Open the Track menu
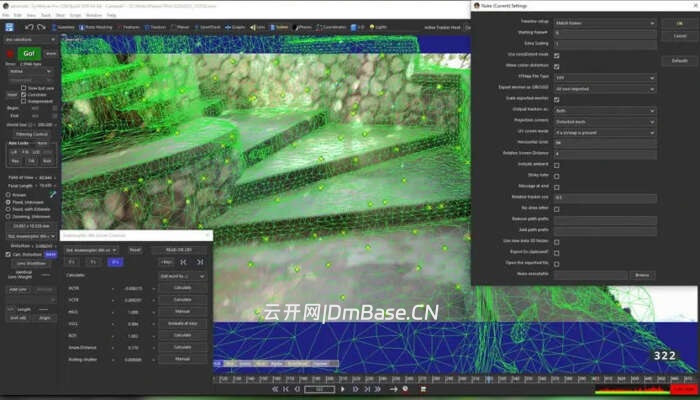Viewport: 700px width, 400px height. pos(46,15)
